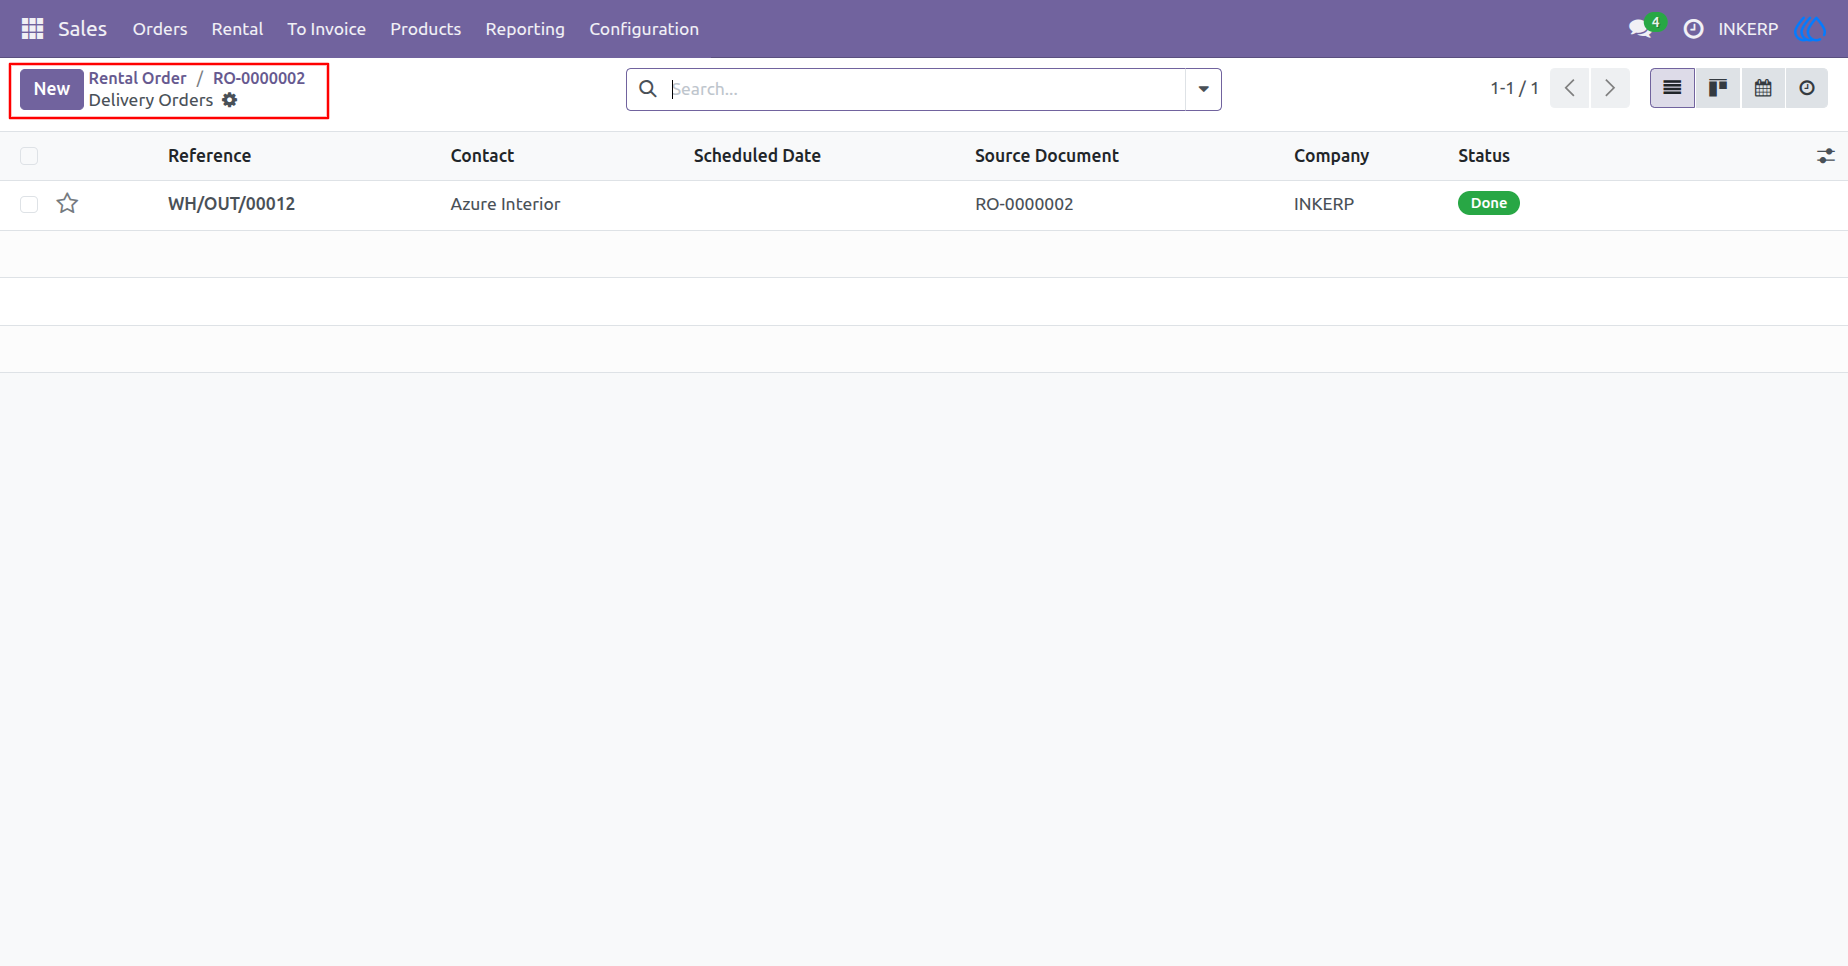Switch to calendar view
This screenshot has width=1848, height=966.
tap(1763, 88)
